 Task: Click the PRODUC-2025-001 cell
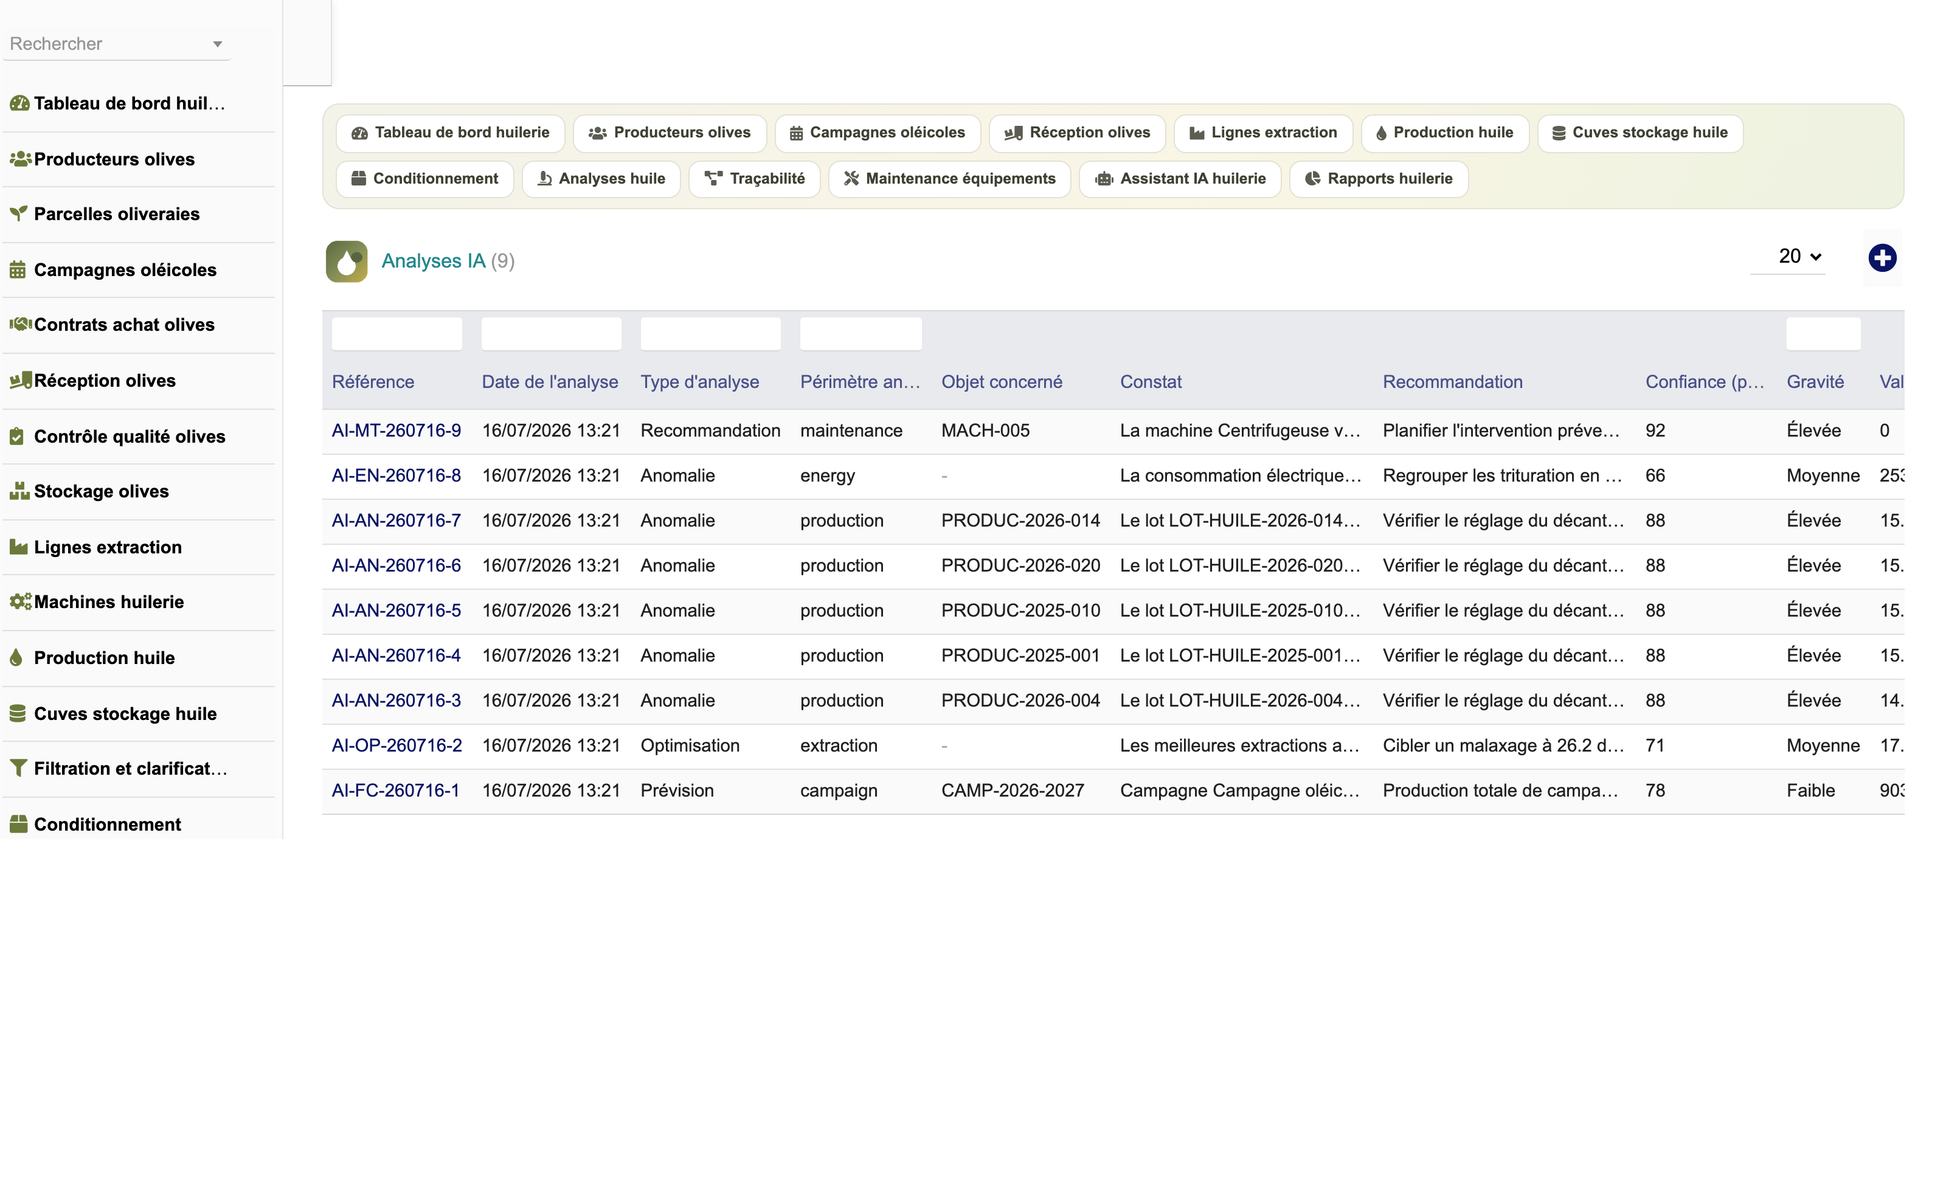pos(1020,656)
